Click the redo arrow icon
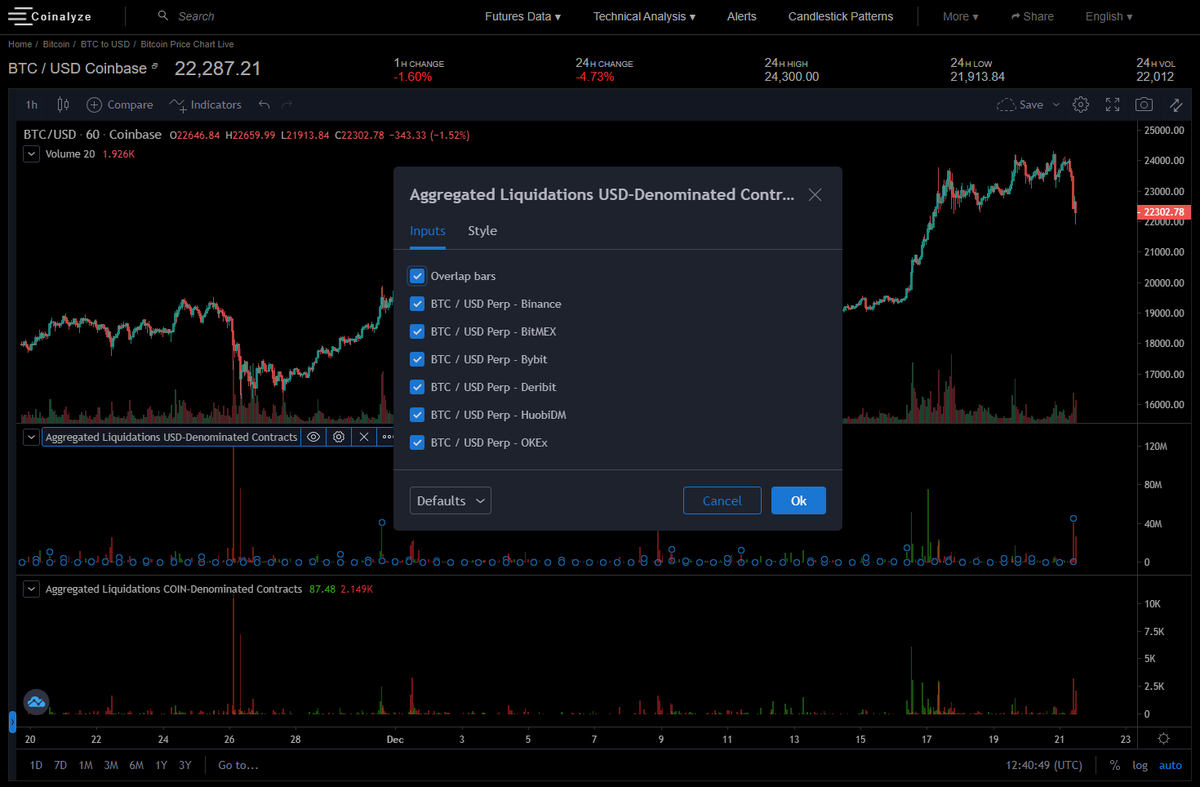The image size is (1200, 787). click(287, 104)
